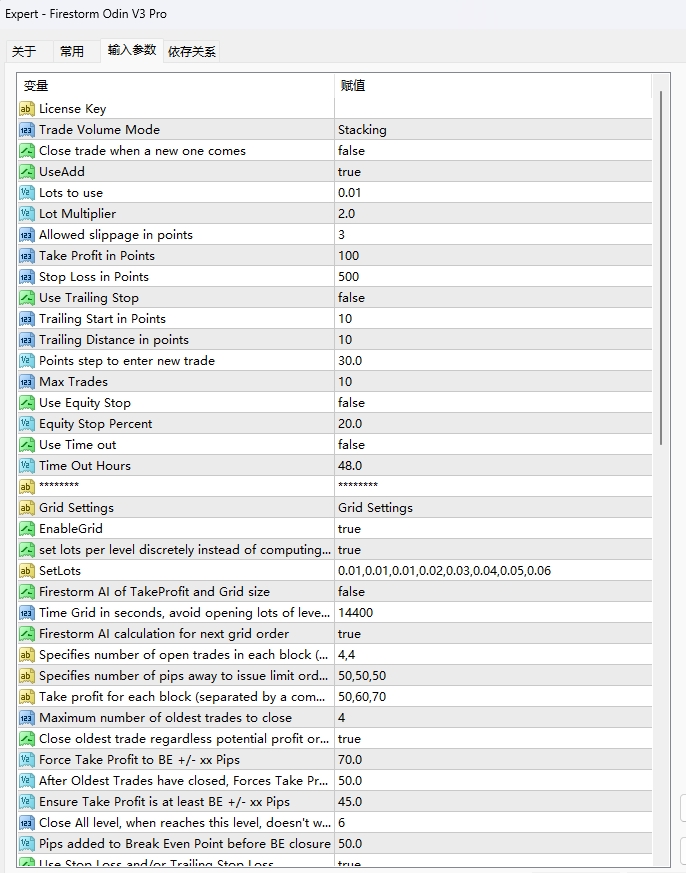Click the Points step to enter icon
The image size is (686, 873).
[27, 361]
